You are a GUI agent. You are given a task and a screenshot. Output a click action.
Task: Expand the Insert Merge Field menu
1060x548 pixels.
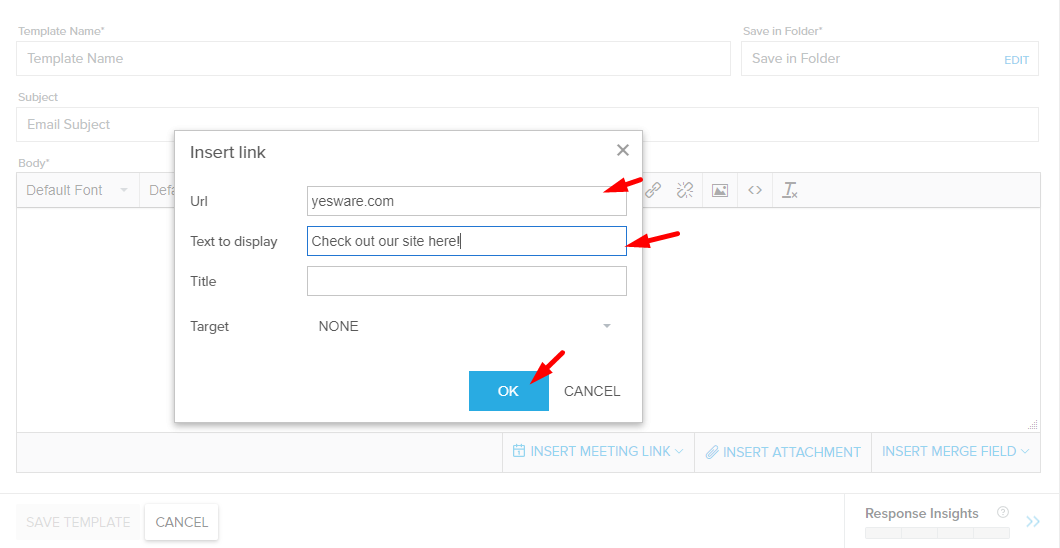click(955, 452)
